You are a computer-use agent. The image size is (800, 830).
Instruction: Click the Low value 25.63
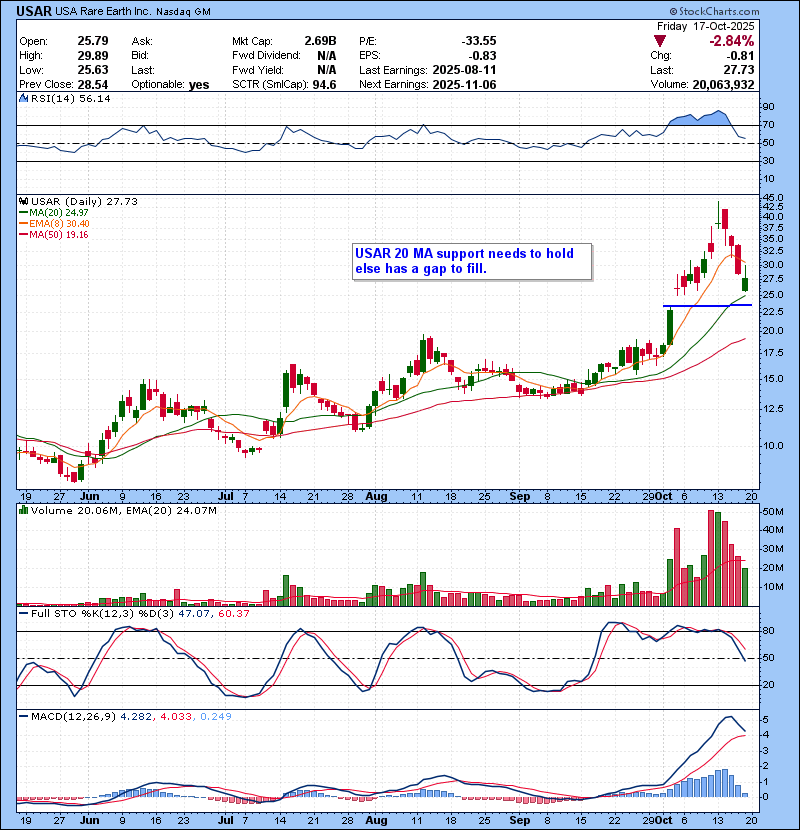(x=93, y=70)
